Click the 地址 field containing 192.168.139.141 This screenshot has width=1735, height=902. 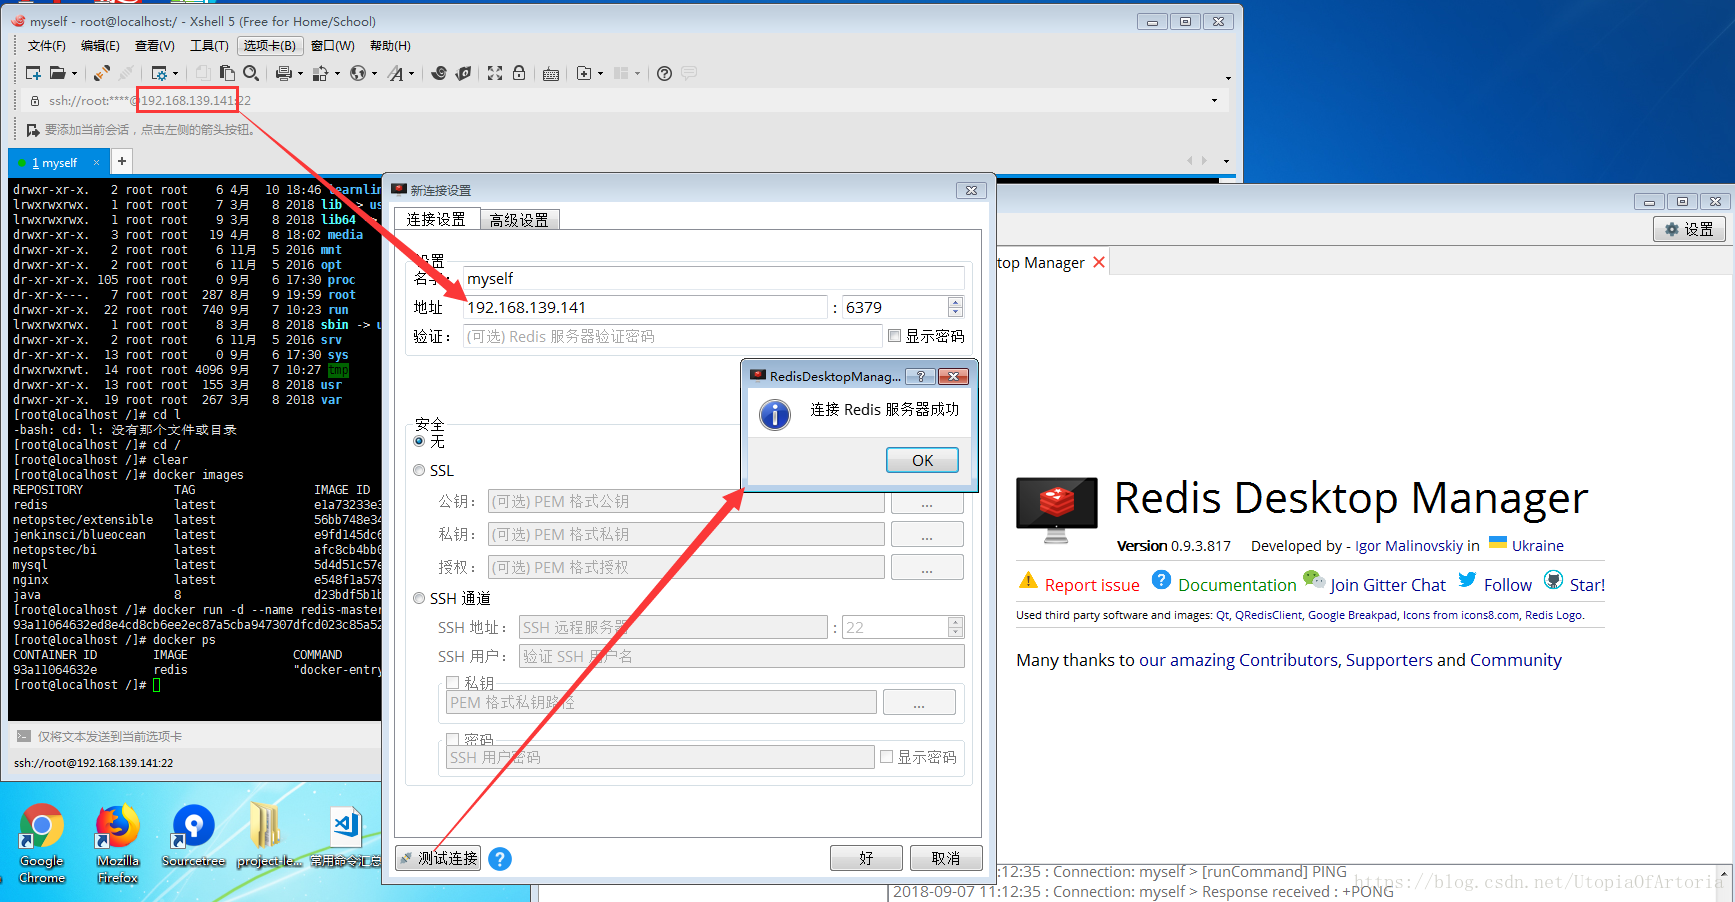point(646,307)
